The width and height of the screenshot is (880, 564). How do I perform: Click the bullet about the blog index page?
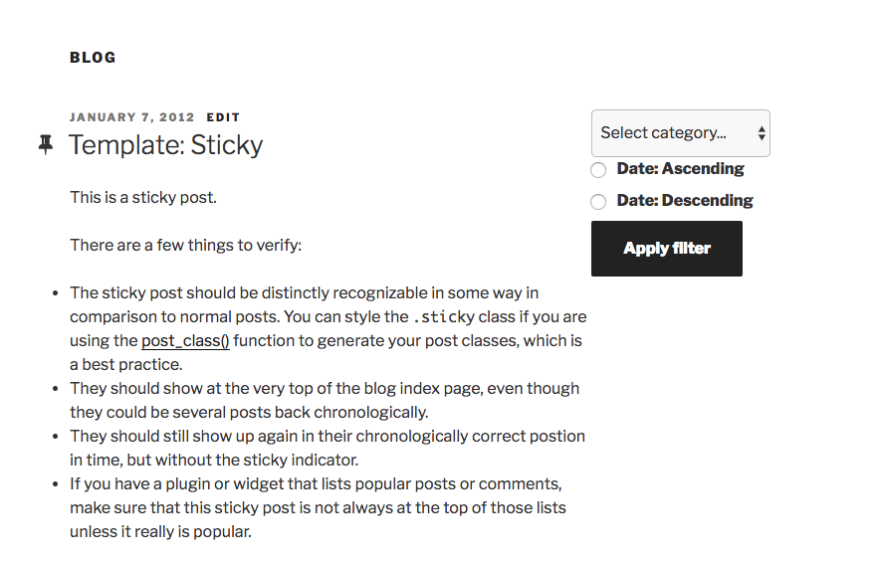click(x=324, y=400)
